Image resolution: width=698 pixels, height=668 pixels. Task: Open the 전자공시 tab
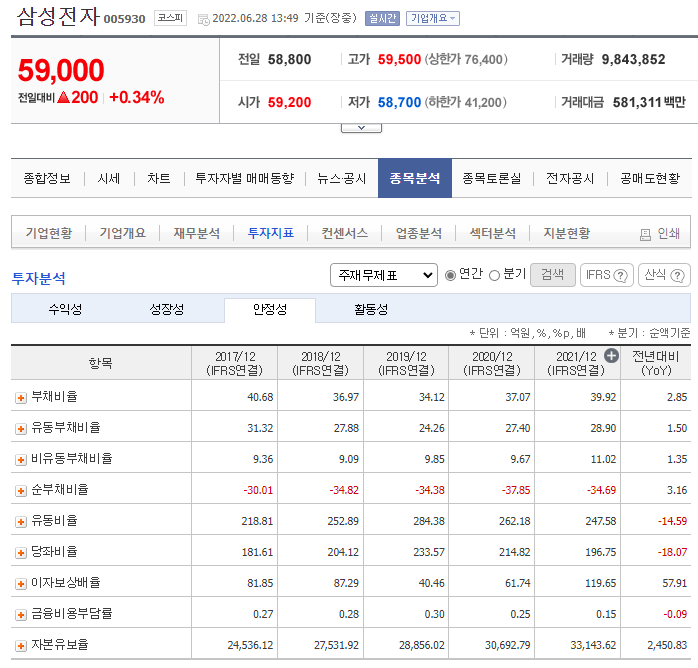pos(570,178)
